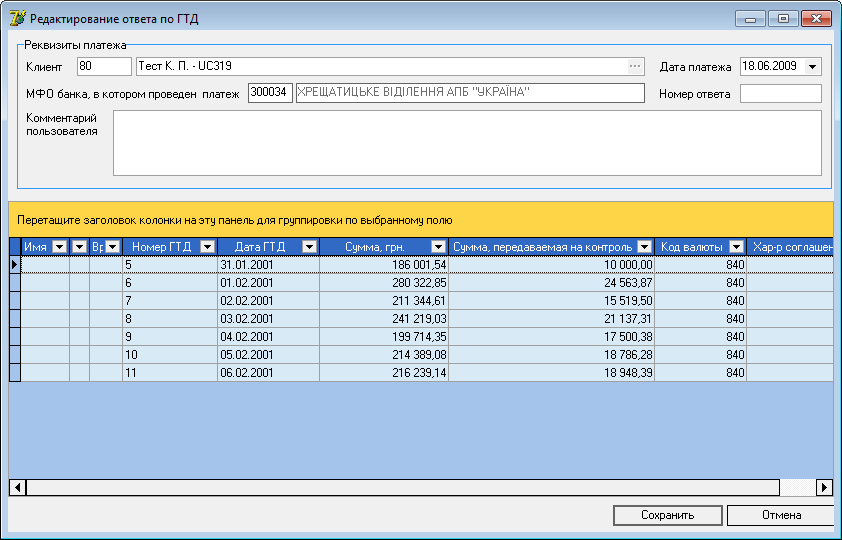Open filter dropdown for Имя column

pos(59,247)
